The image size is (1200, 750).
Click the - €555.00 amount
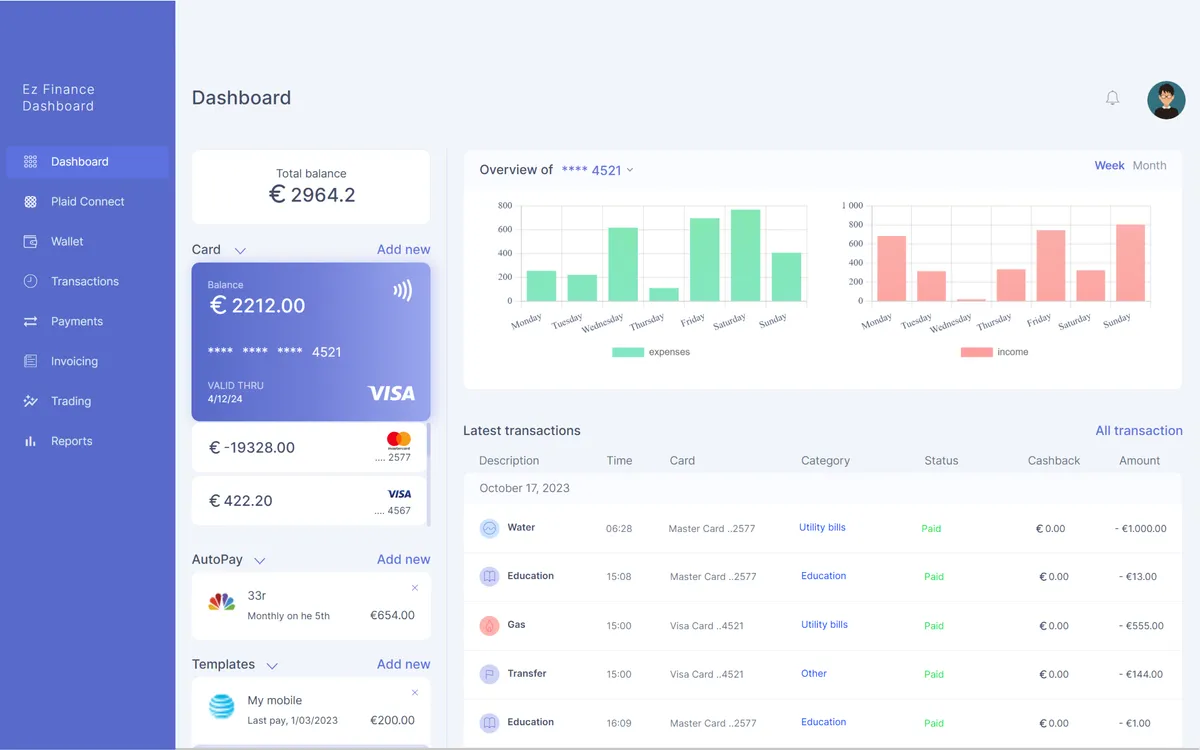(x=1142, y=626)
